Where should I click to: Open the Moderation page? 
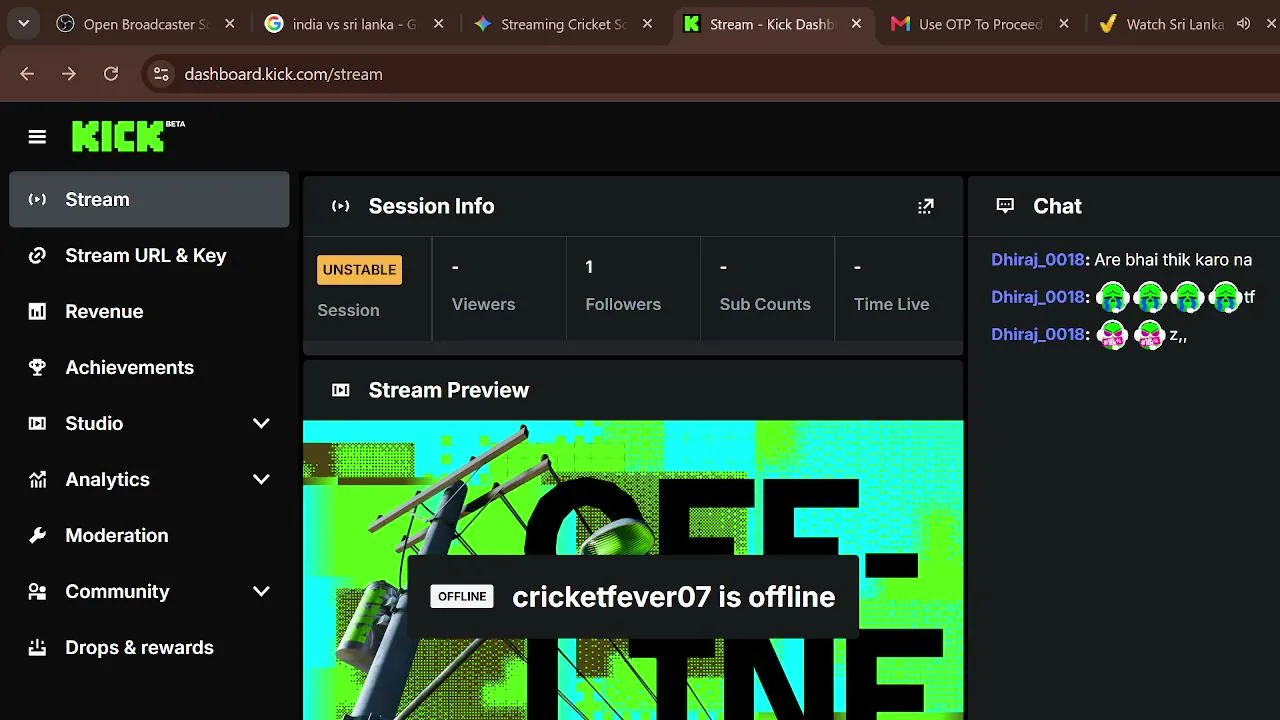point(149,535)
